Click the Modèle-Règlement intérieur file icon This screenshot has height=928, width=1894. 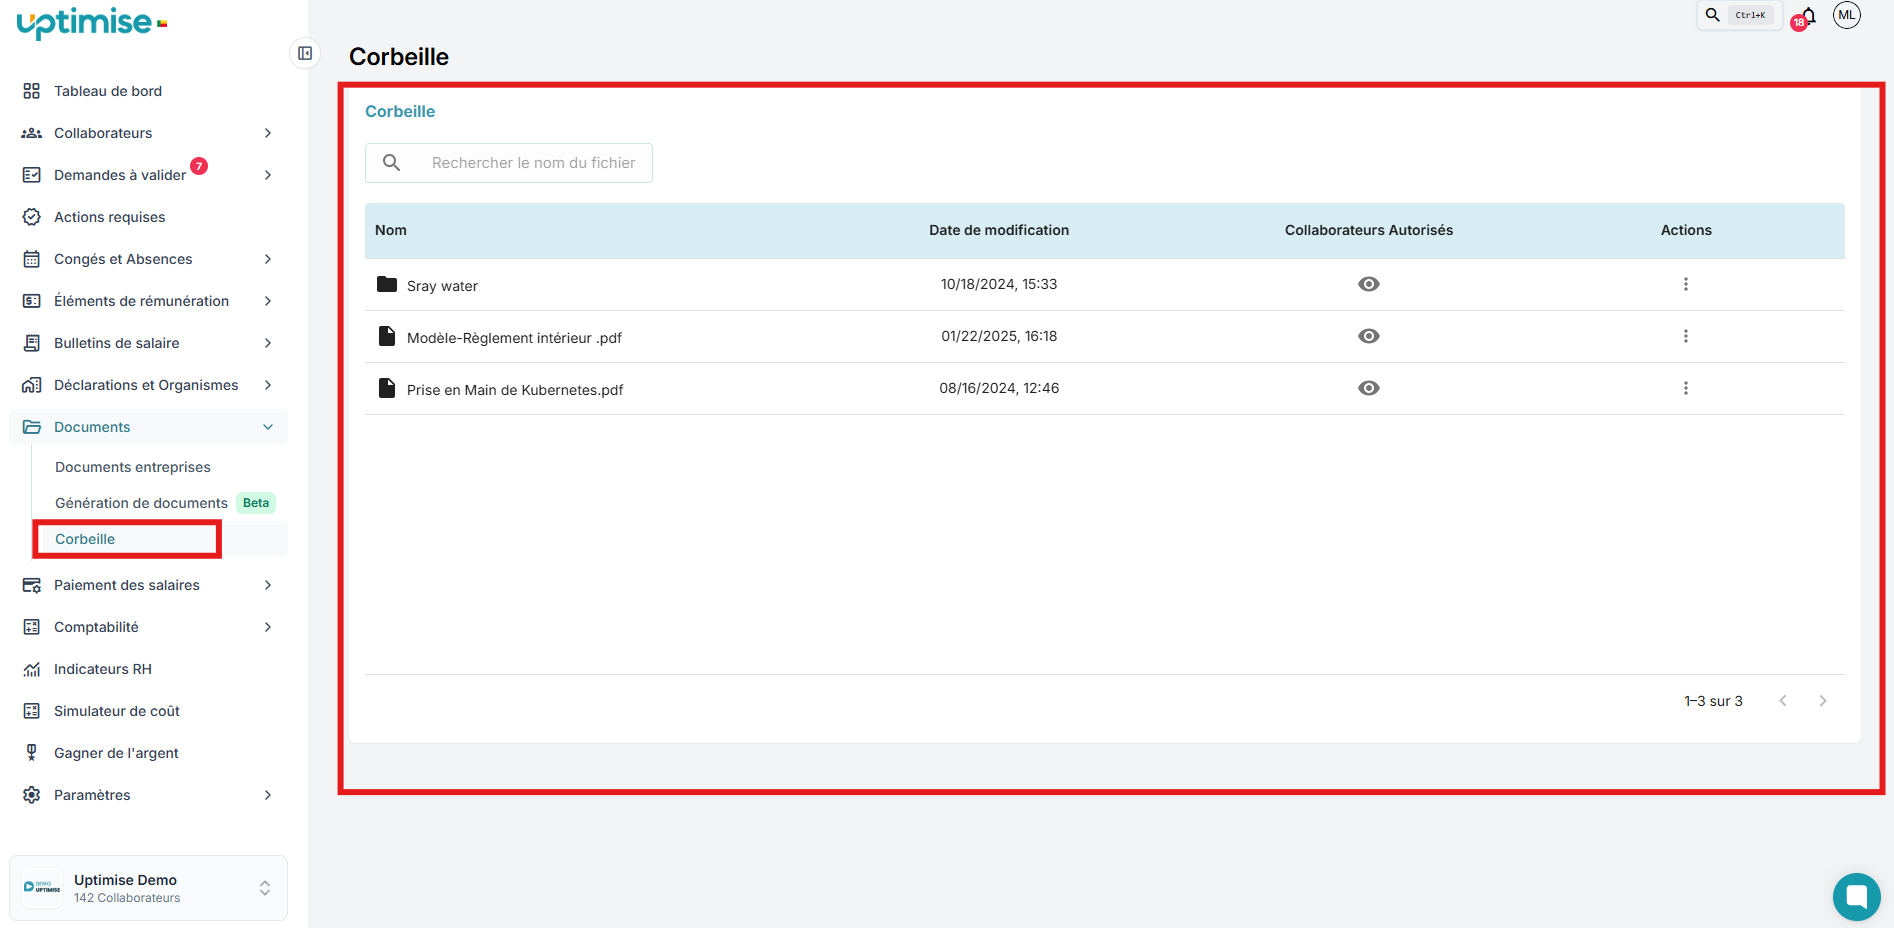coord(387,336)
